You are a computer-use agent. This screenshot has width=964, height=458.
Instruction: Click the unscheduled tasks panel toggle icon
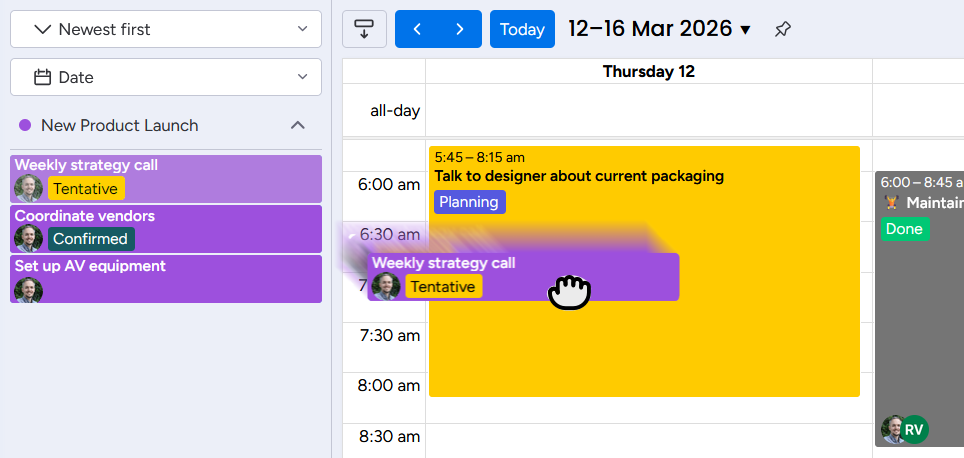364,29
